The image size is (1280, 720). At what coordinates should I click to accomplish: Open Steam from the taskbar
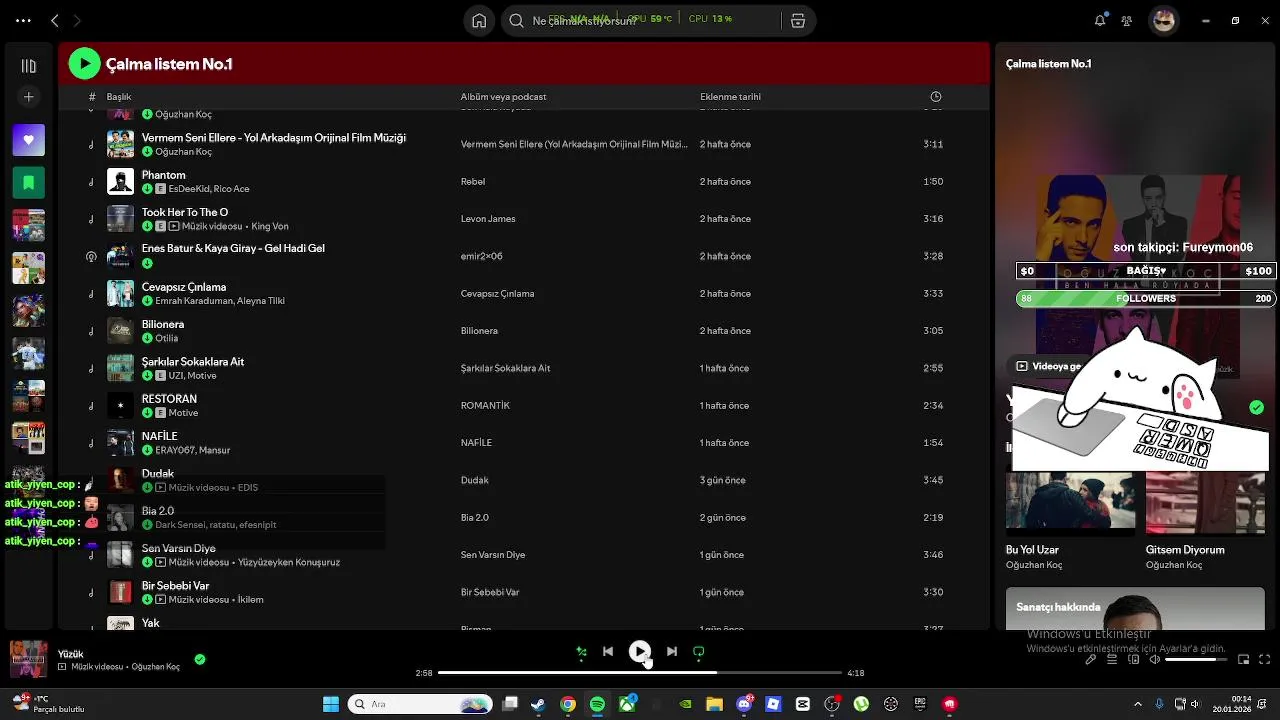[x=538, y=704]
